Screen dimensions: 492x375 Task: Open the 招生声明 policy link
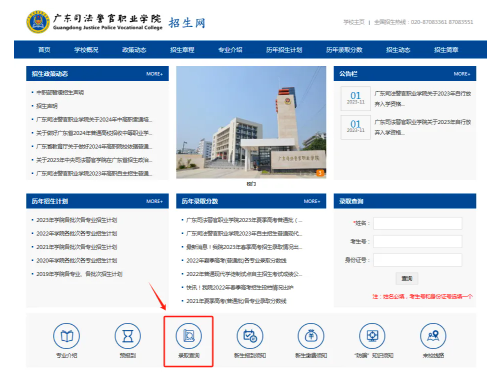pyautogui.click(x=47, y=106)
